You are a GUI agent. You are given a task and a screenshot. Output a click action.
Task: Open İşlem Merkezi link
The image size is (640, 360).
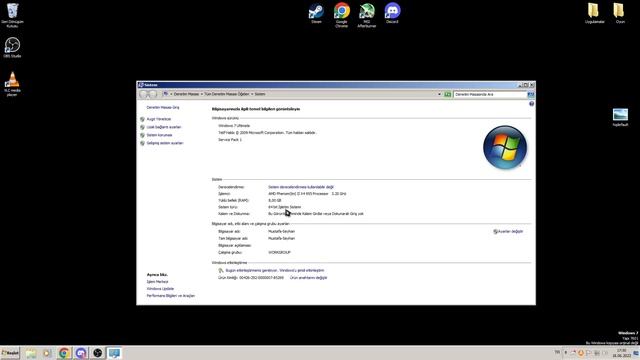click(x=157, y=282)
